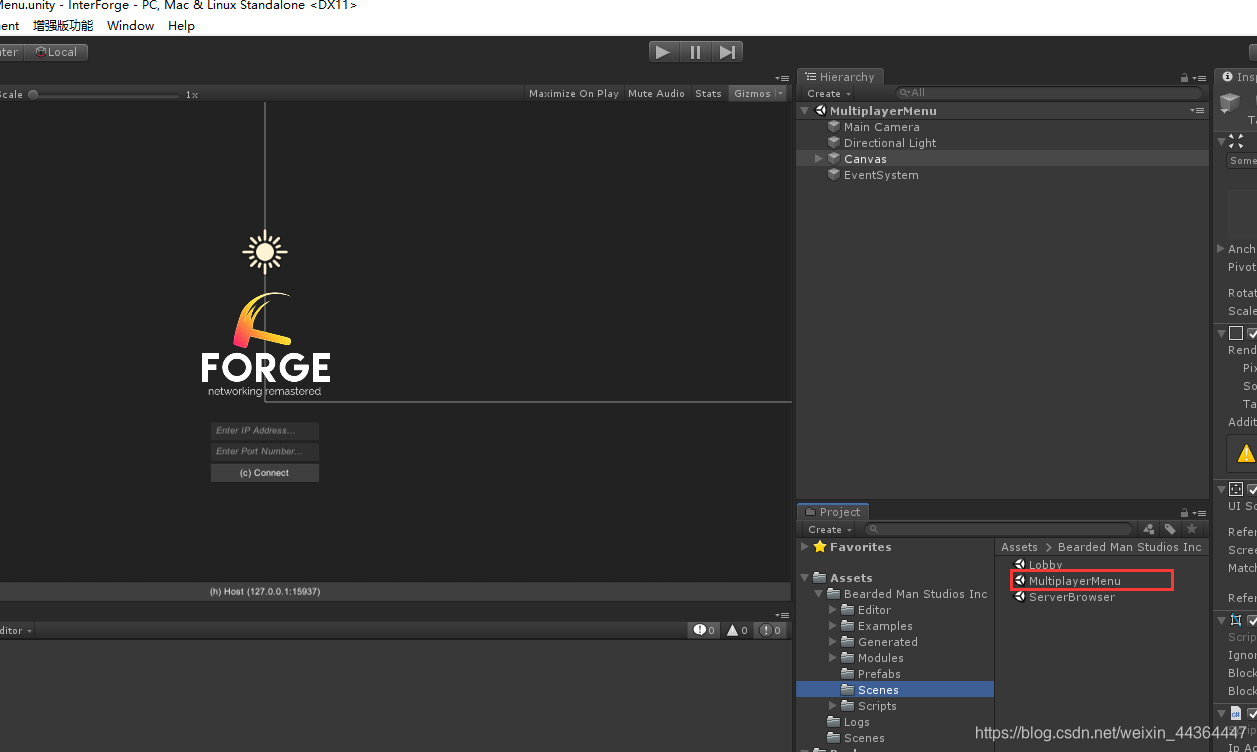Click the Scale slider handle
This screenshot has width=1257, height=752.
pos(33,95)
